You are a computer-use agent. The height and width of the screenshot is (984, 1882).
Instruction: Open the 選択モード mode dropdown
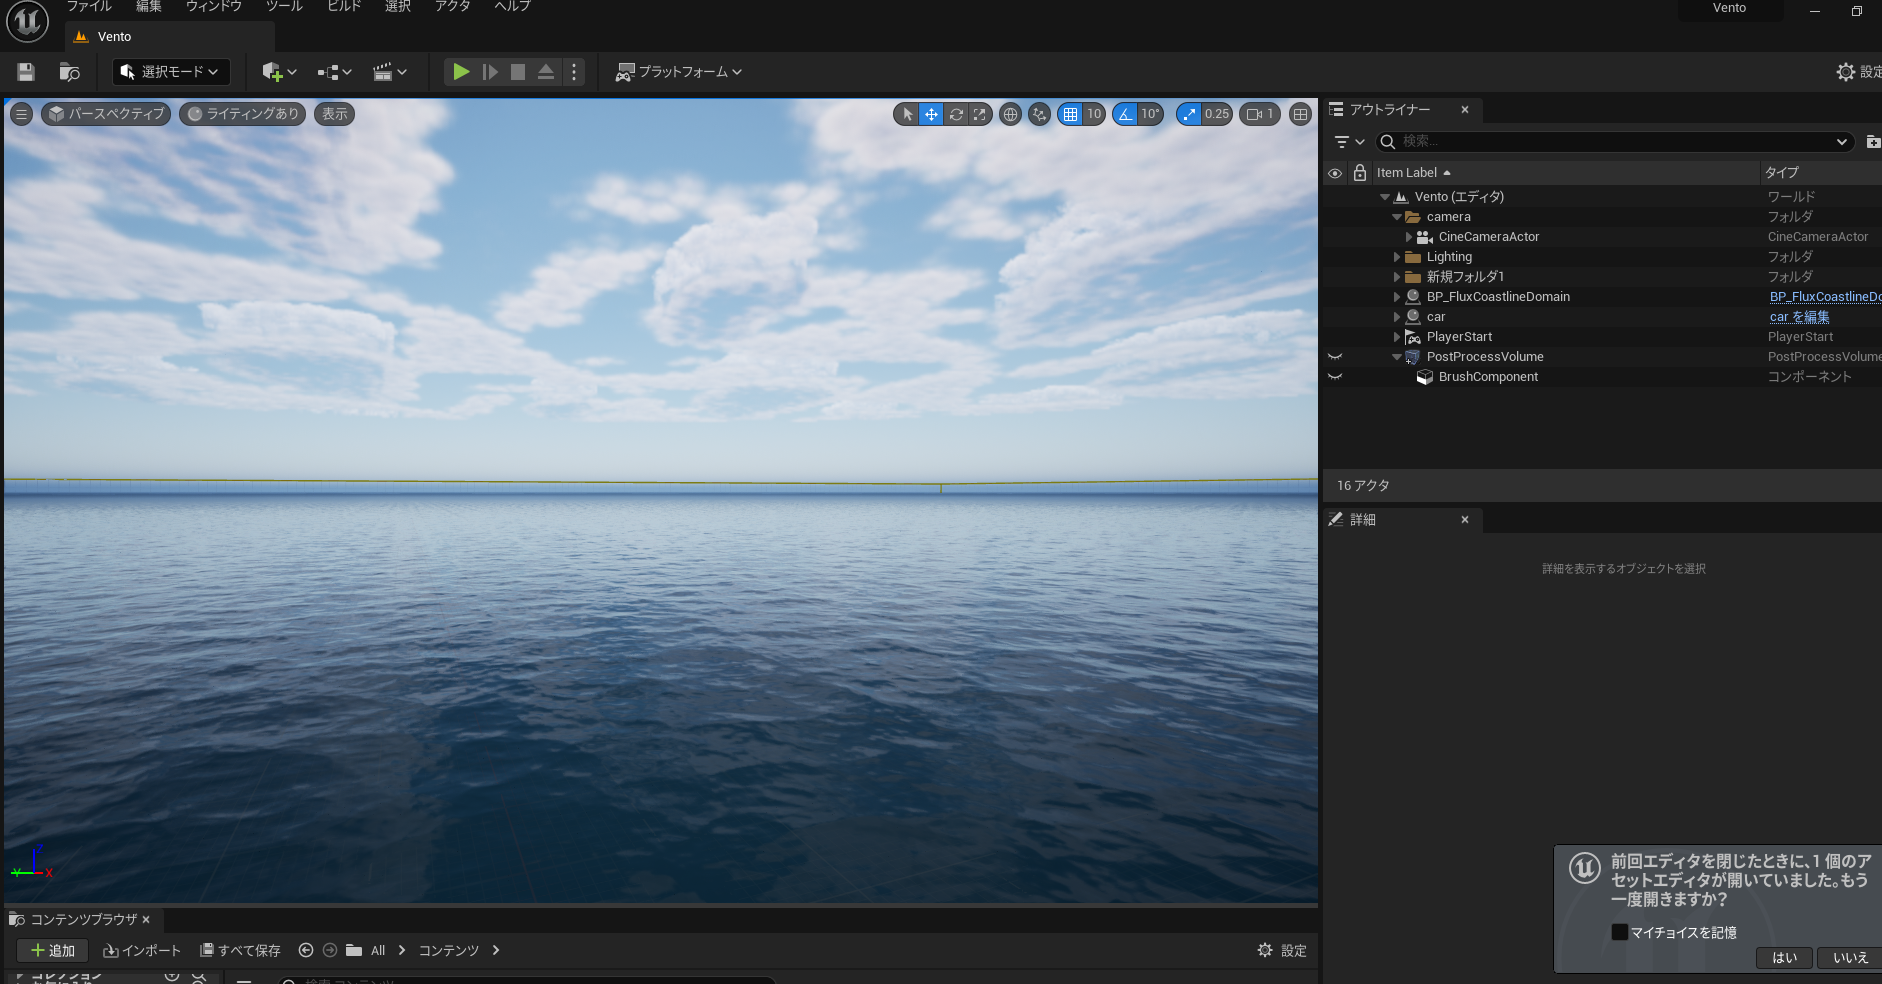pos(171,72)
